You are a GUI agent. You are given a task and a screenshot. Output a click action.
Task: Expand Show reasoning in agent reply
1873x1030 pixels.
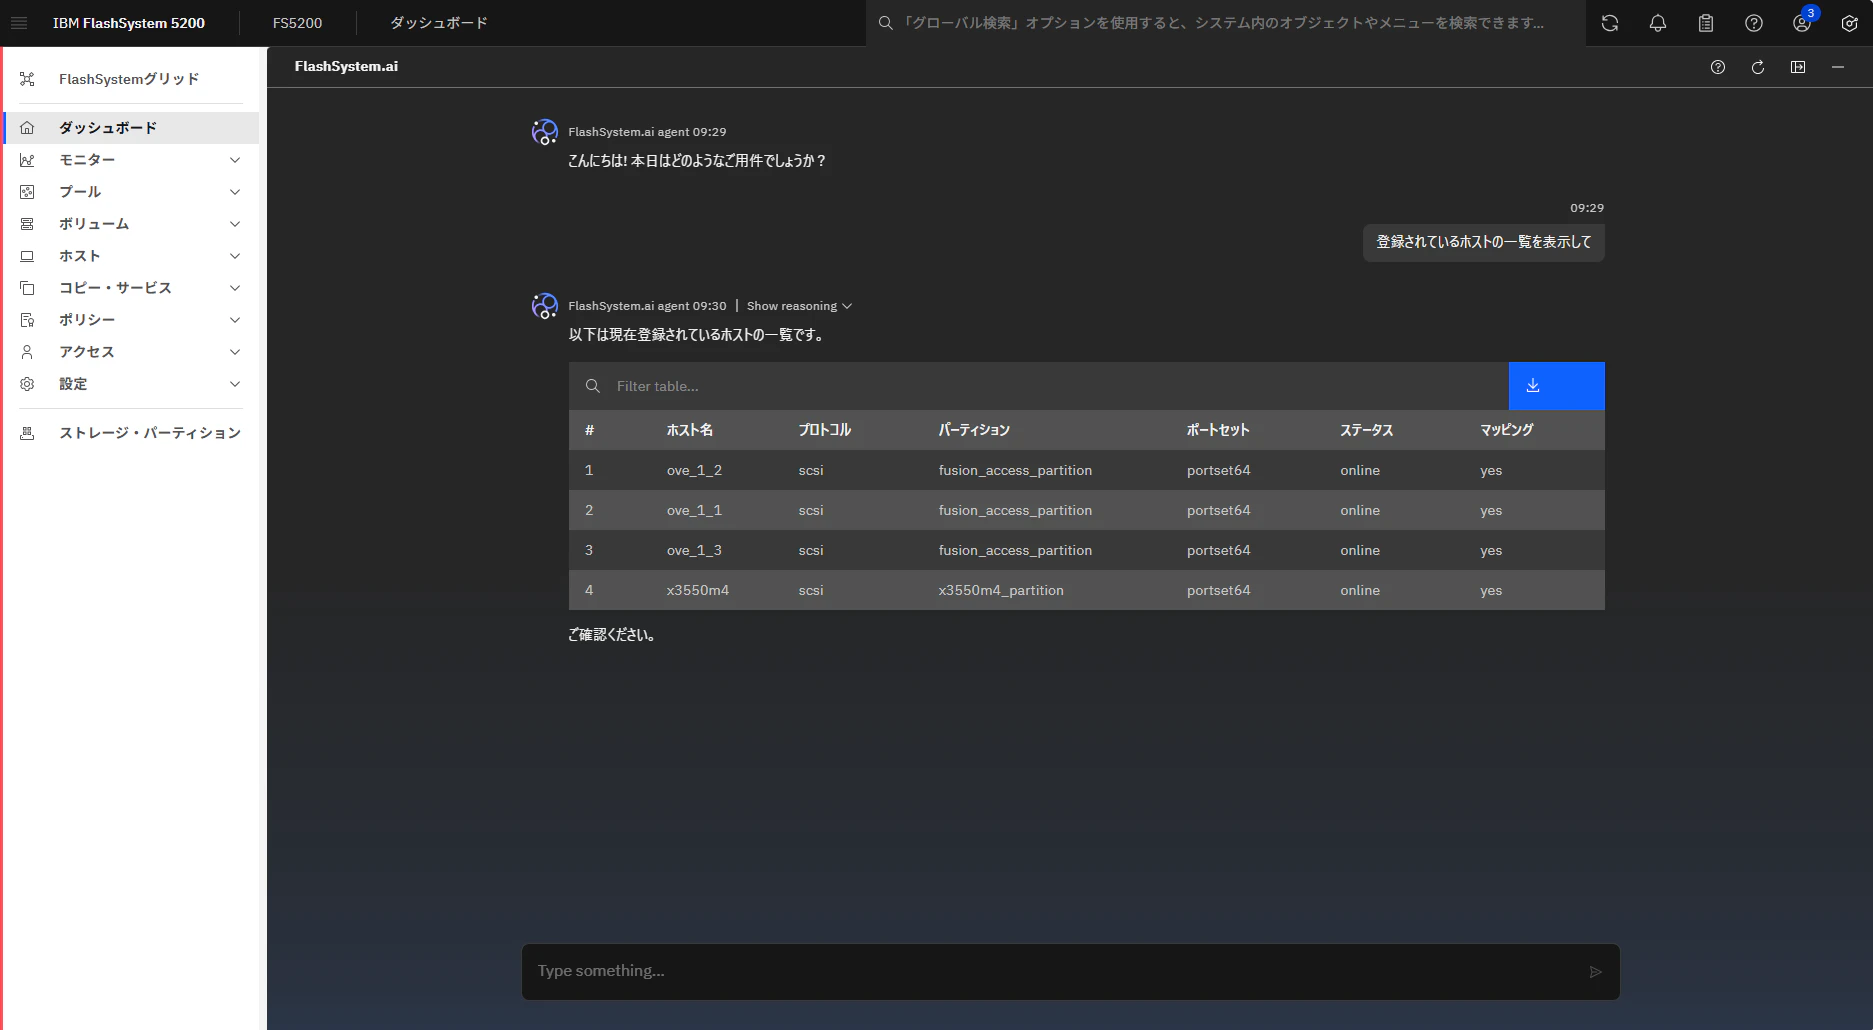pyautogui.click(x=799, y=306)
